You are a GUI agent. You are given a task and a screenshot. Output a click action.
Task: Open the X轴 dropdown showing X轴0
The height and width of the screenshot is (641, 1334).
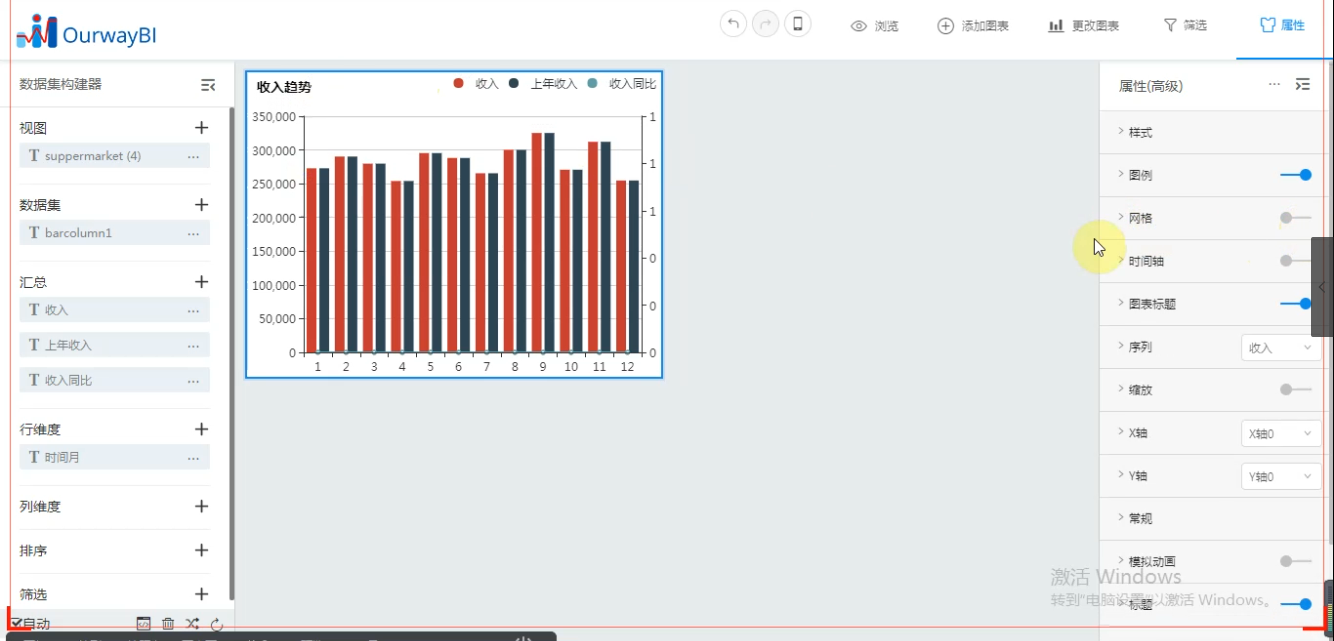pos(1280,433)
